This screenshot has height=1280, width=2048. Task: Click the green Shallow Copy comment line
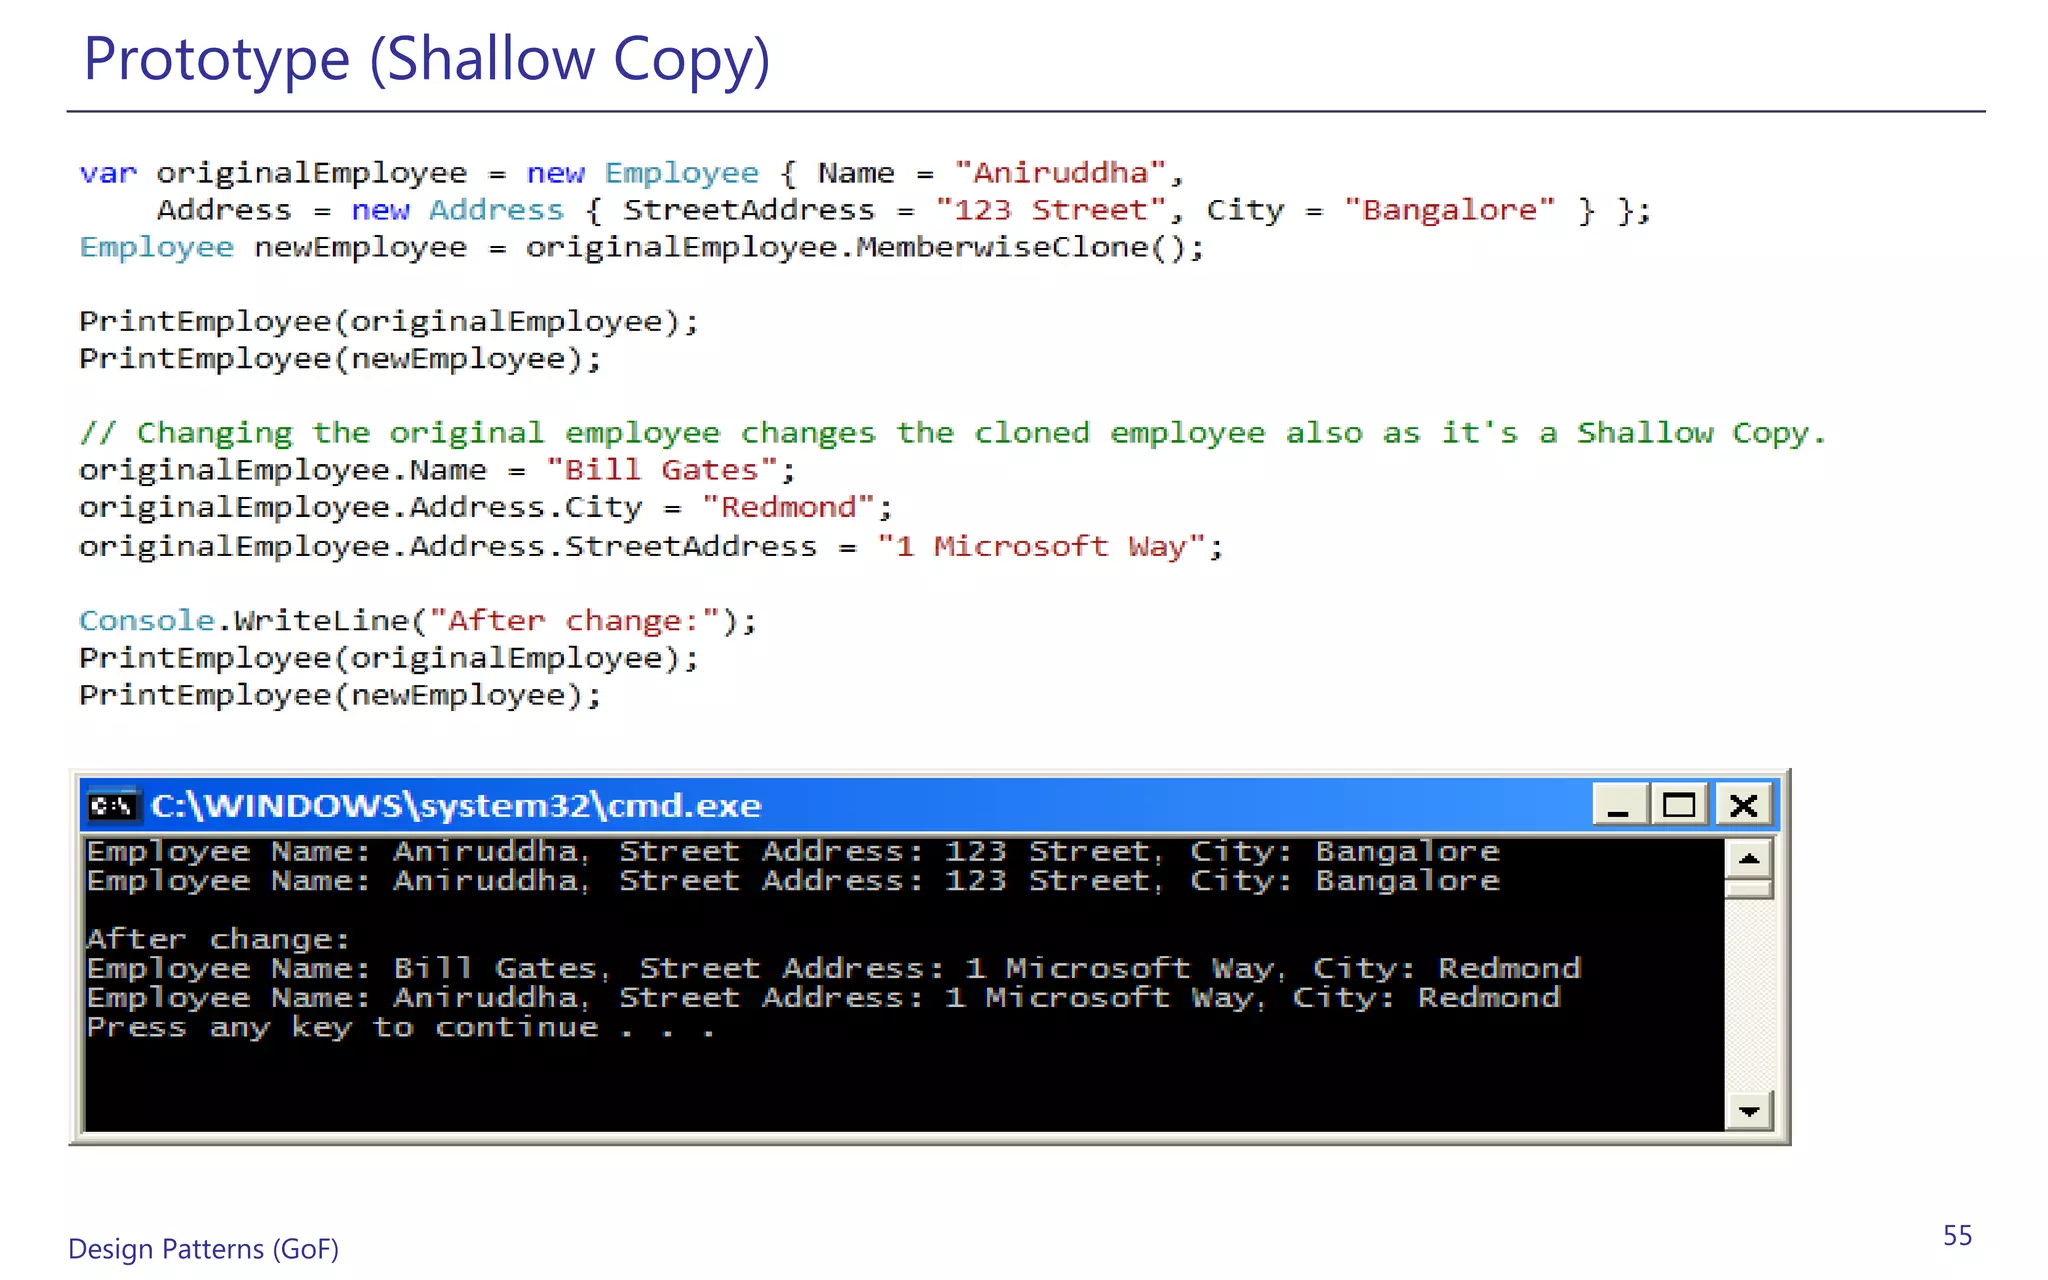coord(952,433)
